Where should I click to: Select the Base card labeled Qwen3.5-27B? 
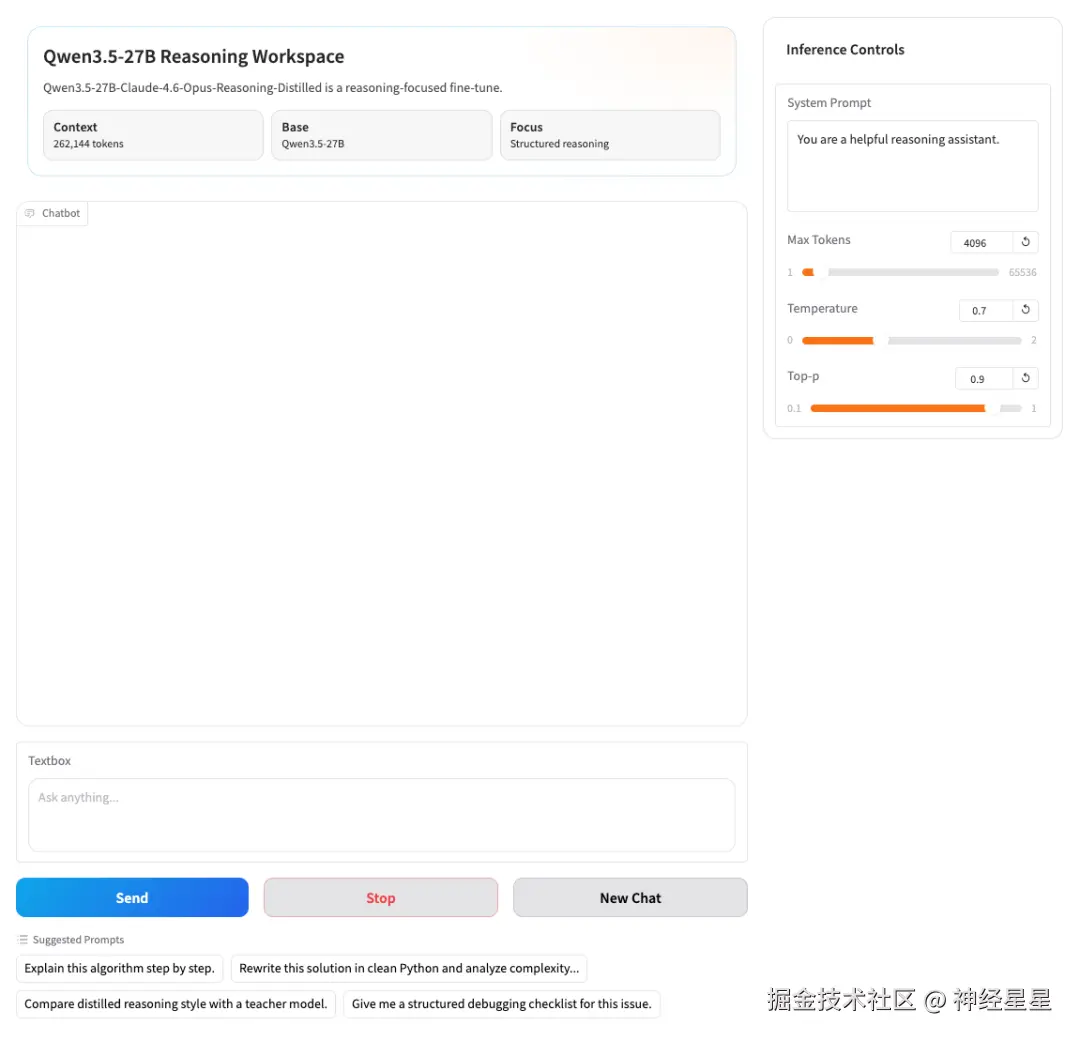click(381, 135)
